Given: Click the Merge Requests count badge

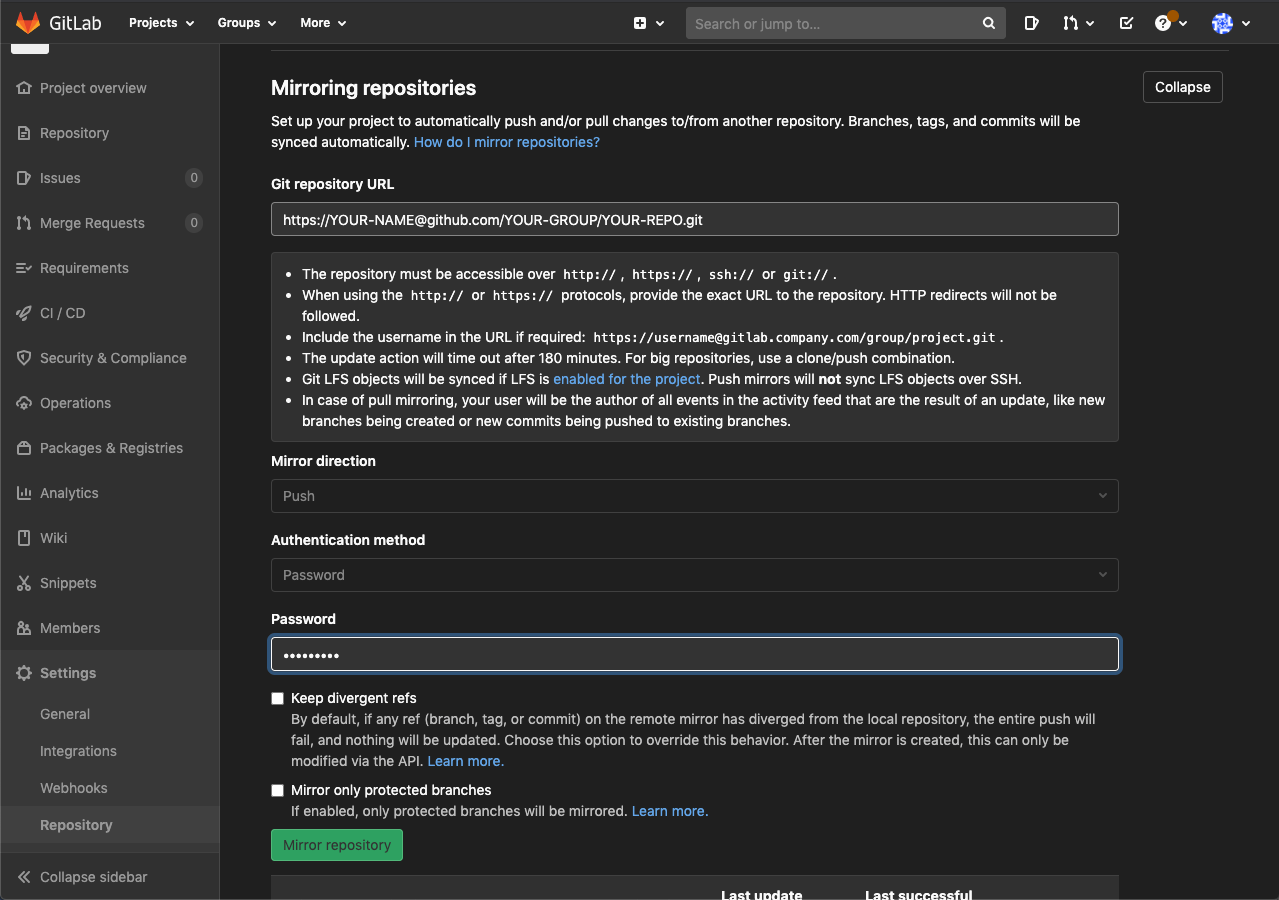Looking at the screenshot, I should (194, 223).
